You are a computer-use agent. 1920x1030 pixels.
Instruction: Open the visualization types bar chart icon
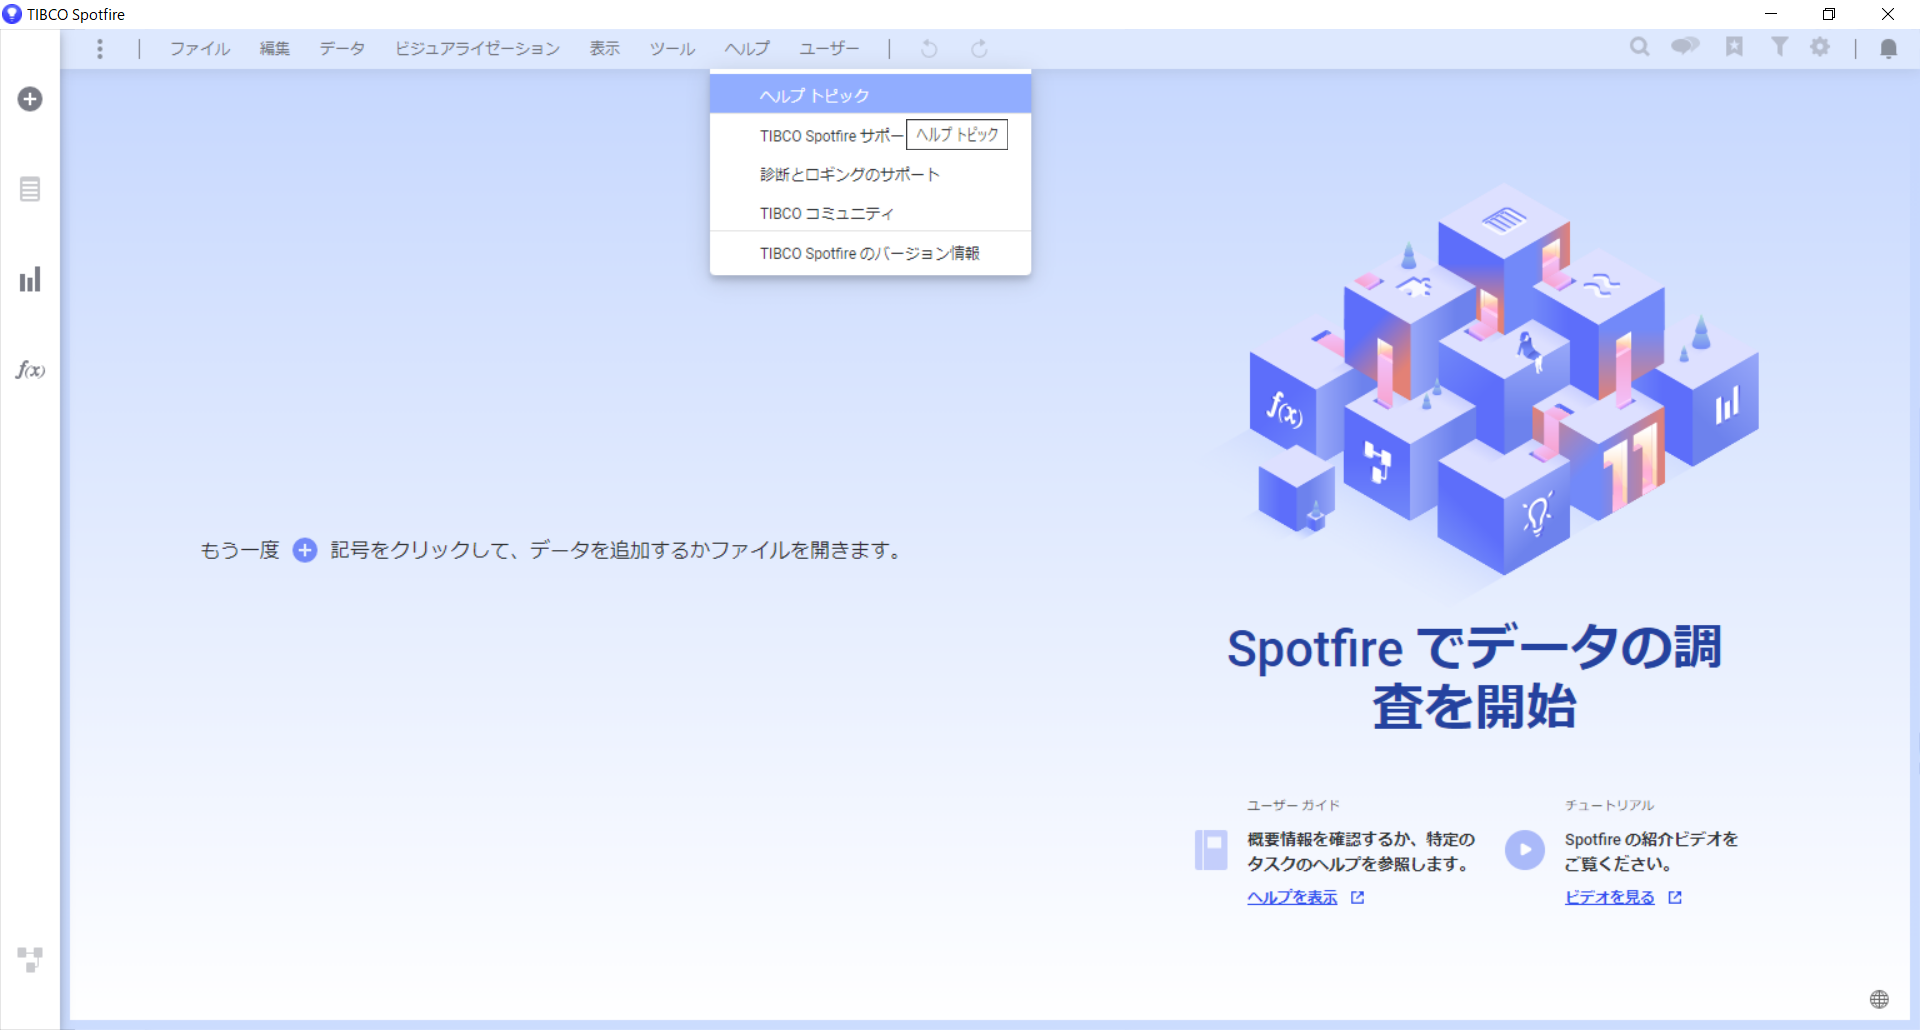pyautogui.click(x=30, y=279)
